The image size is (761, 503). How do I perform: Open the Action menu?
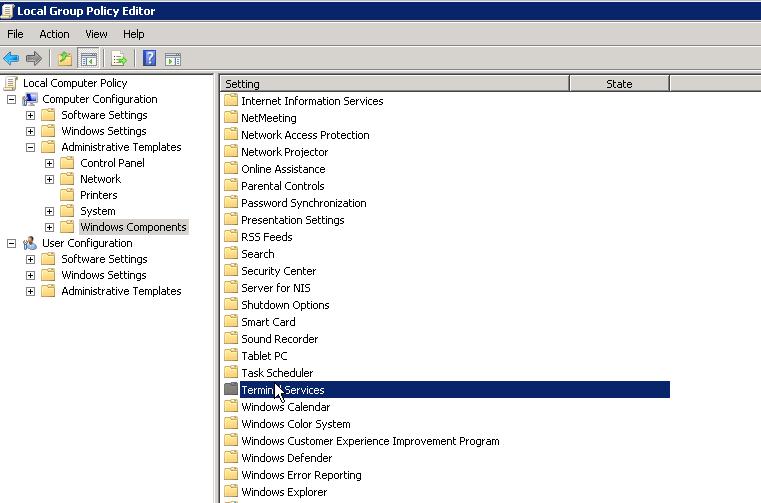coord(54,34)
